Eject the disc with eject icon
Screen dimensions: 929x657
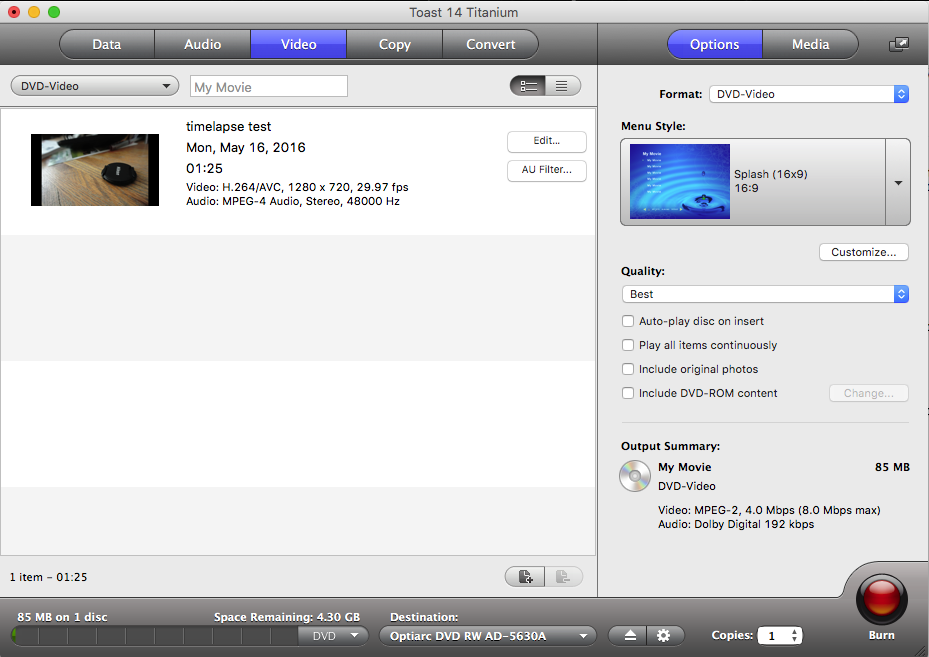coord(629,636)
